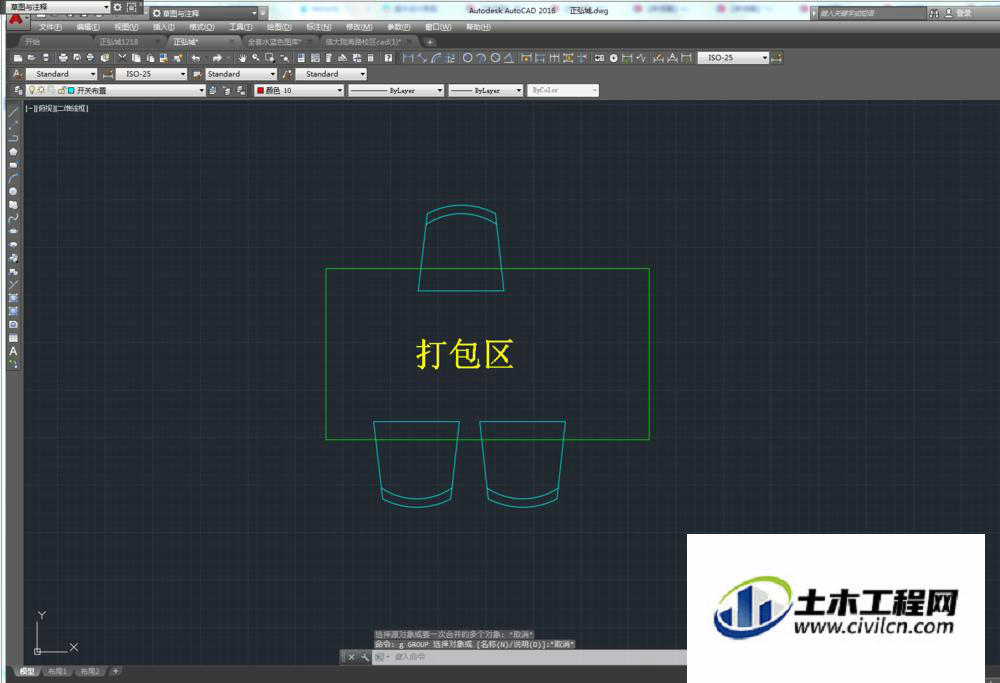The width and height of the screenshot is (1000, 683).
Task: Open the Help question mark icon
Action: 388,58
